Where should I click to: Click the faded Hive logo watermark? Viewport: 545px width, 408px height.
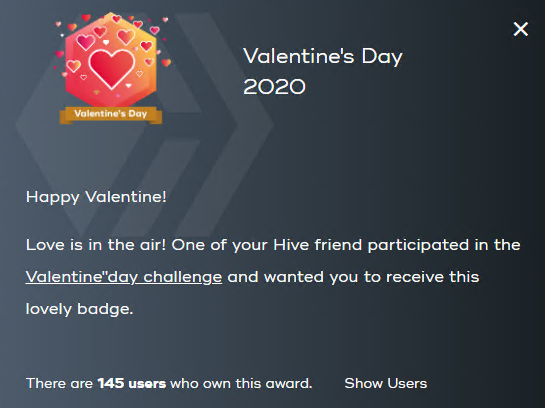pos(144,124)
